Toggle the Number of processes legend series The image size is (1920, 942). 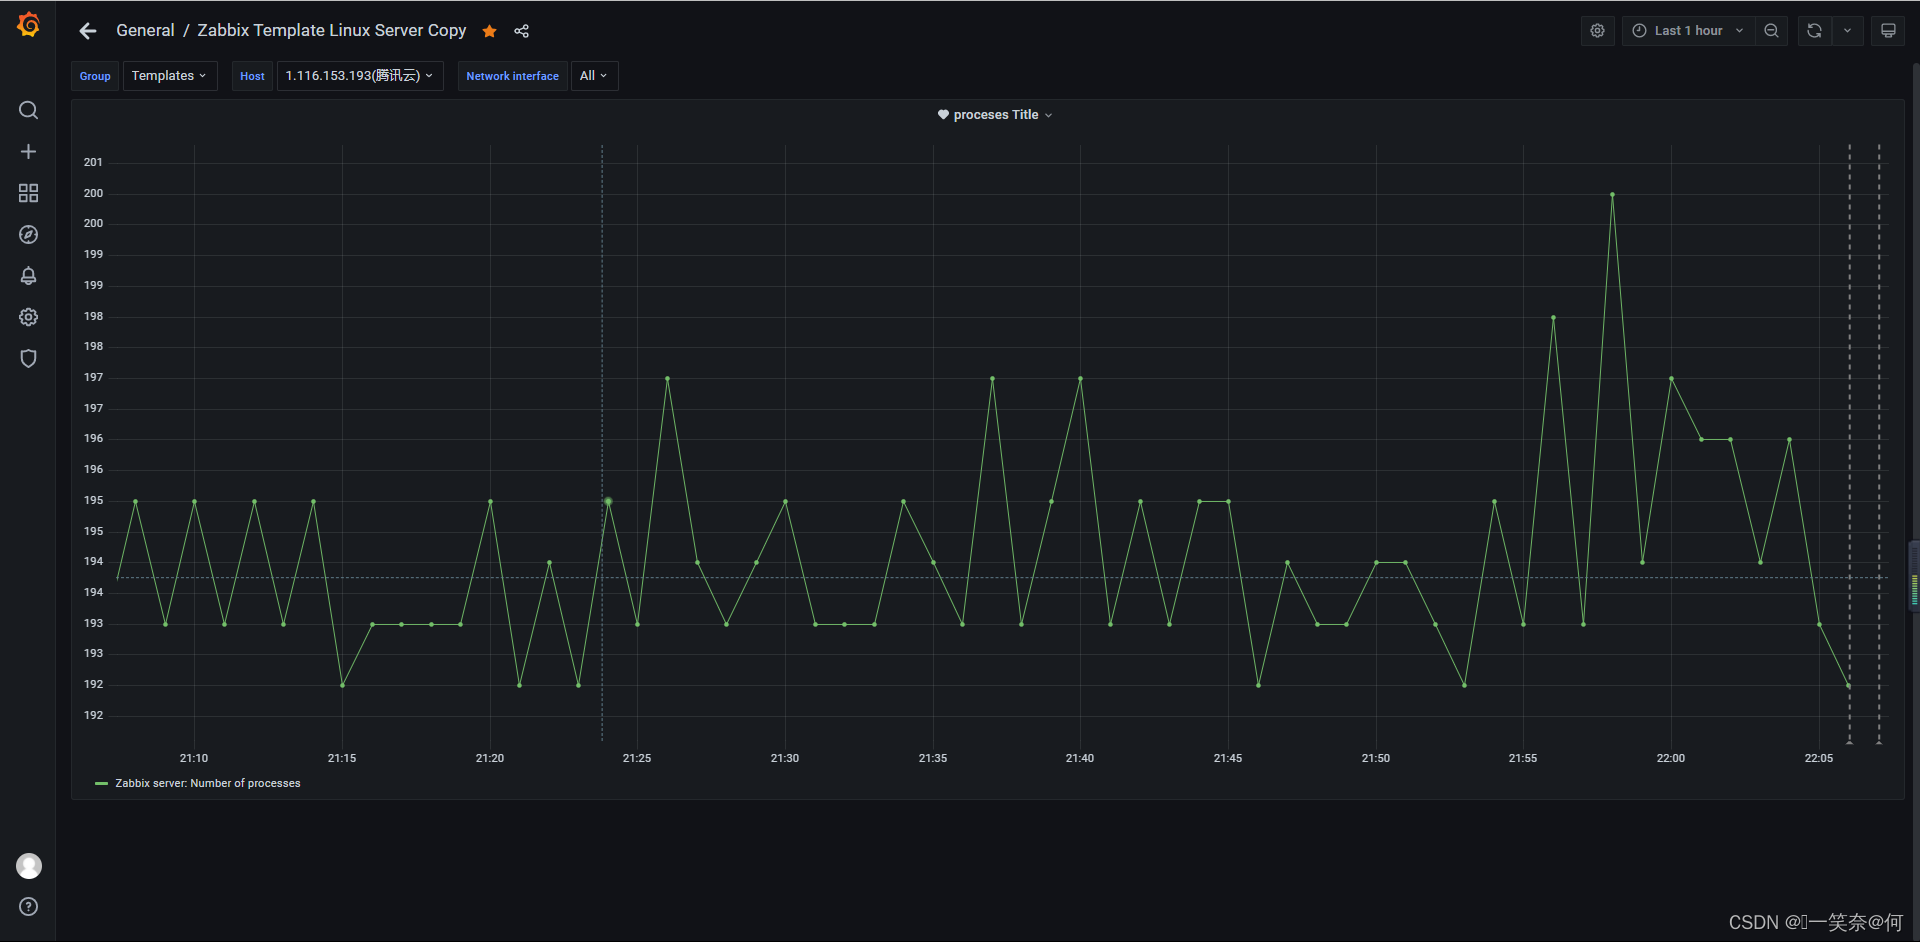(208, 784)
